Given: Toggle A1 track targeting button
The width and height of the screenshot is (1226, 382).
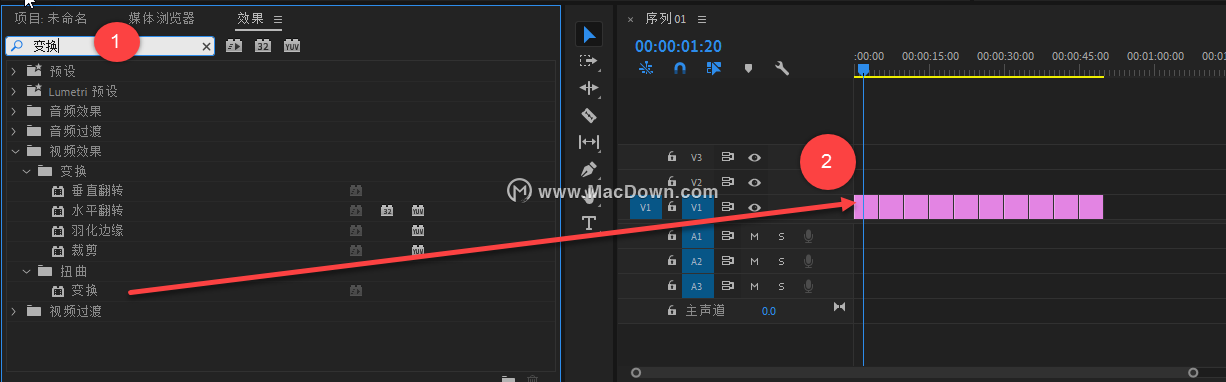Looking at the screenshot, I should click(697, 236).
